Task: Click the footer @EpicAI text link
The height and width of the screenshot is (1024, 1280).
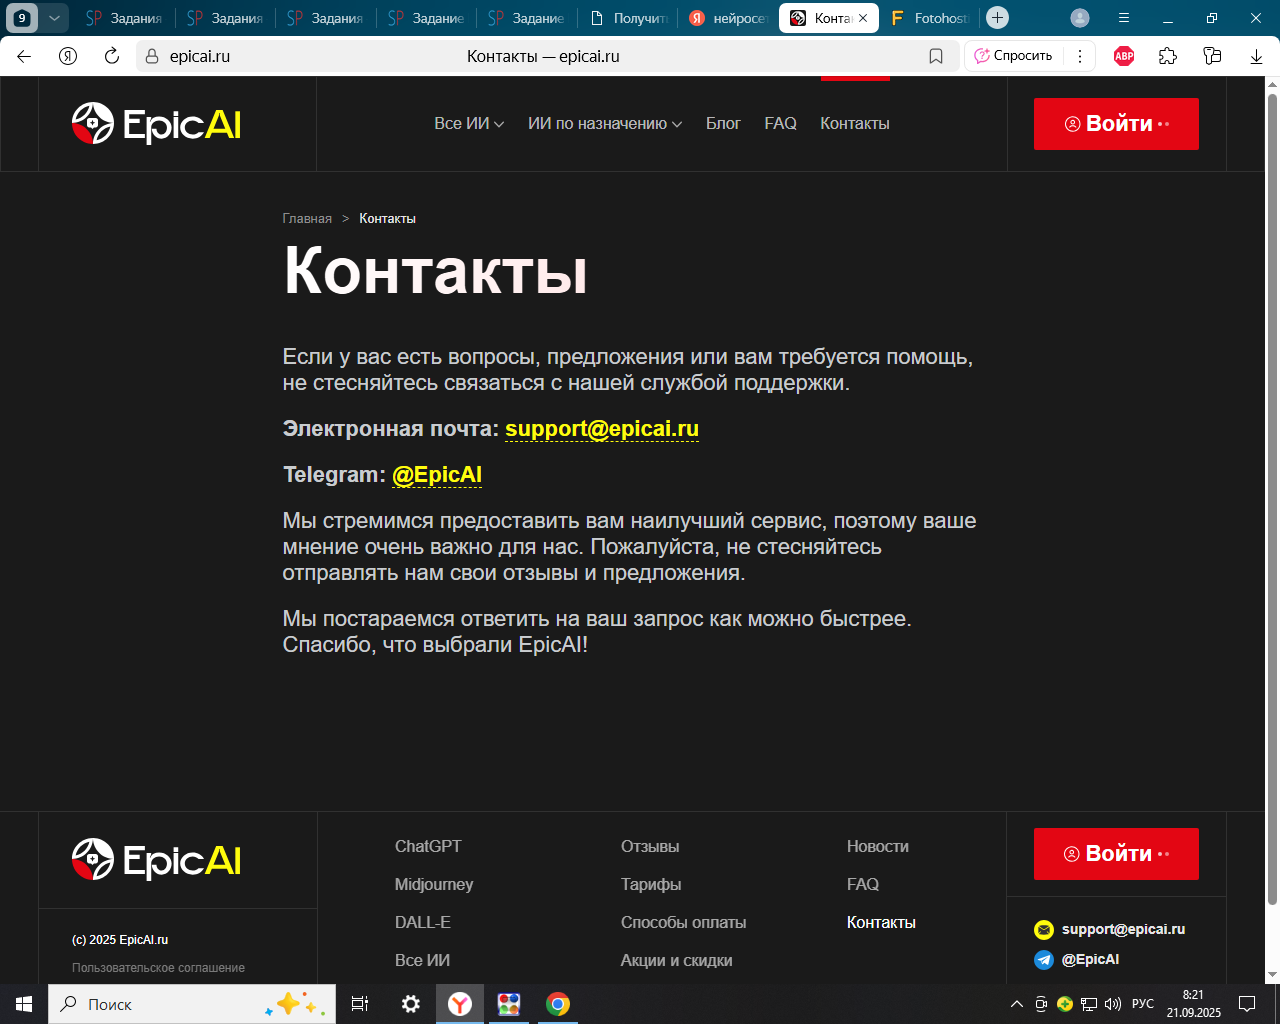Action: (1090, 960)
